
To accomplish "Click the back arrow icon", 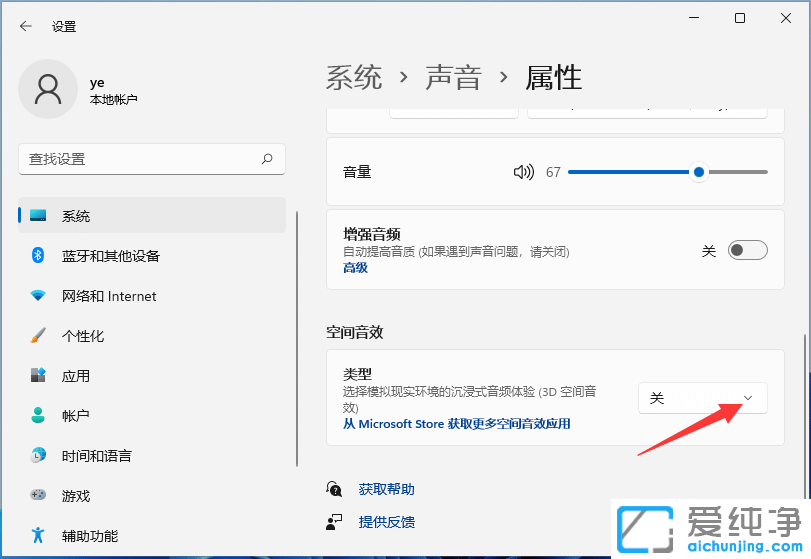I will (25, 26).
